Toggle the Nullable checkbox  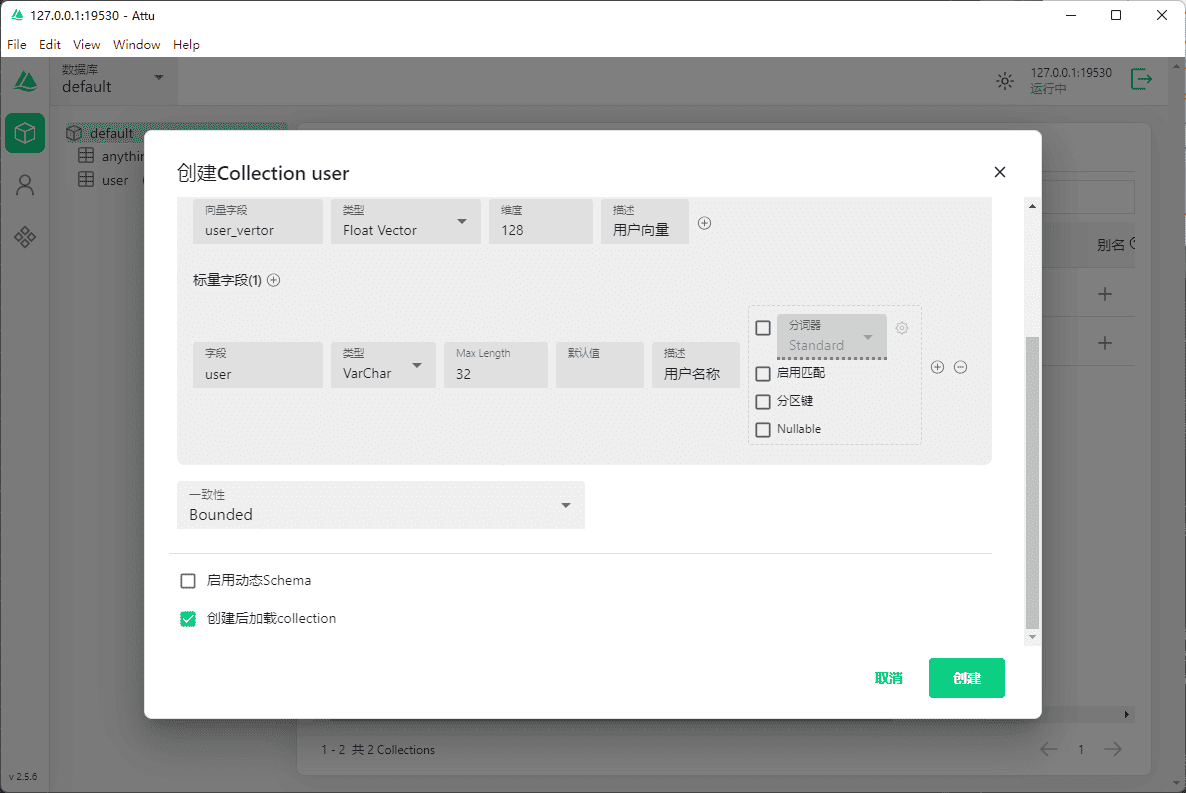click(763, 430)
